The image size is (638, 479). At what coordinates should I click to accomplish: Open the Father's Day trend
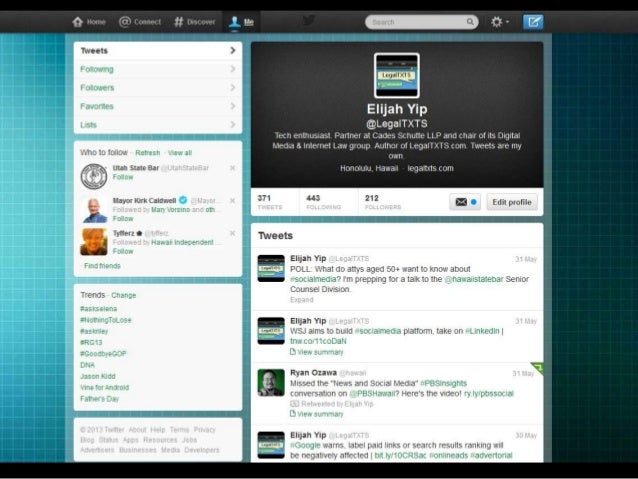click(100, 399)
